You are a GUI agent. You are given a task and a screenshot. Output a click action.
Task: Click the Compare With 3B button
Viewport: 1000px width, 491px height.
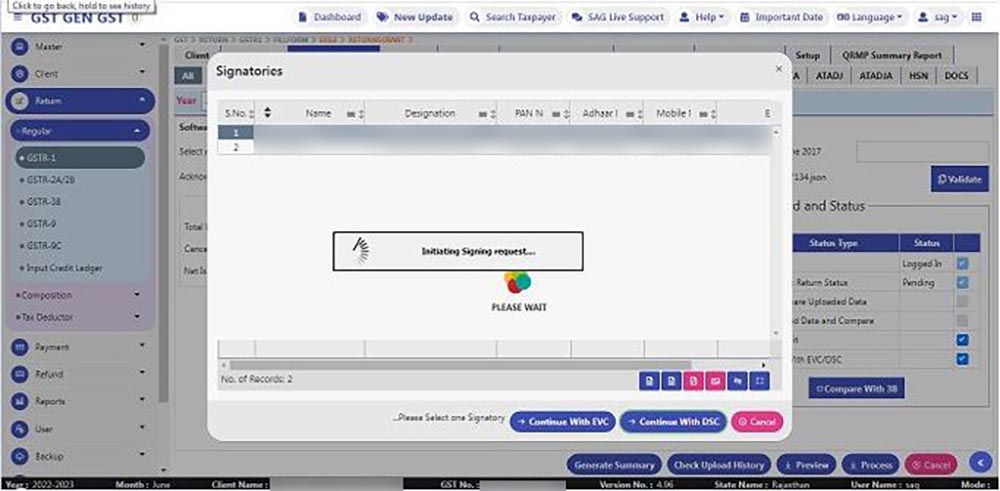855,388
